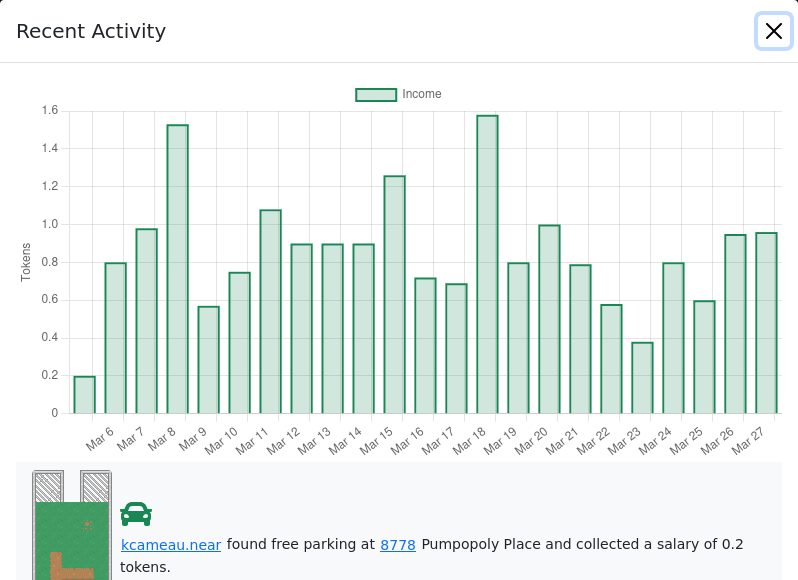The image size is (798, 580).
Task: Click the Mar 27 income bar
Action: (766, 323)
